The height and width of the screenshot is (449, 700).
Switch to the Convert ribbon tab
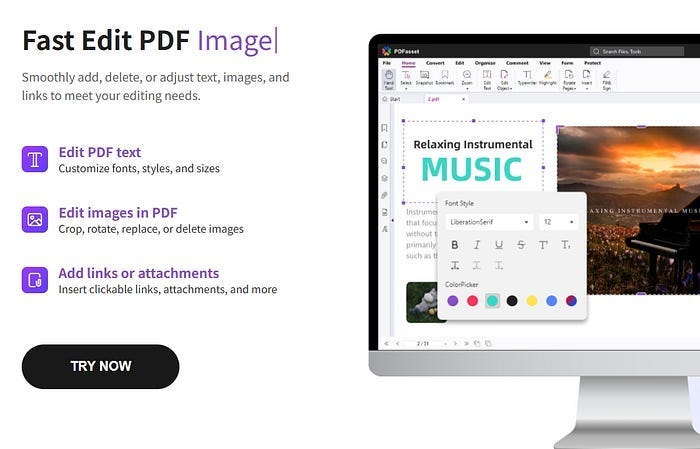(435, 63)
